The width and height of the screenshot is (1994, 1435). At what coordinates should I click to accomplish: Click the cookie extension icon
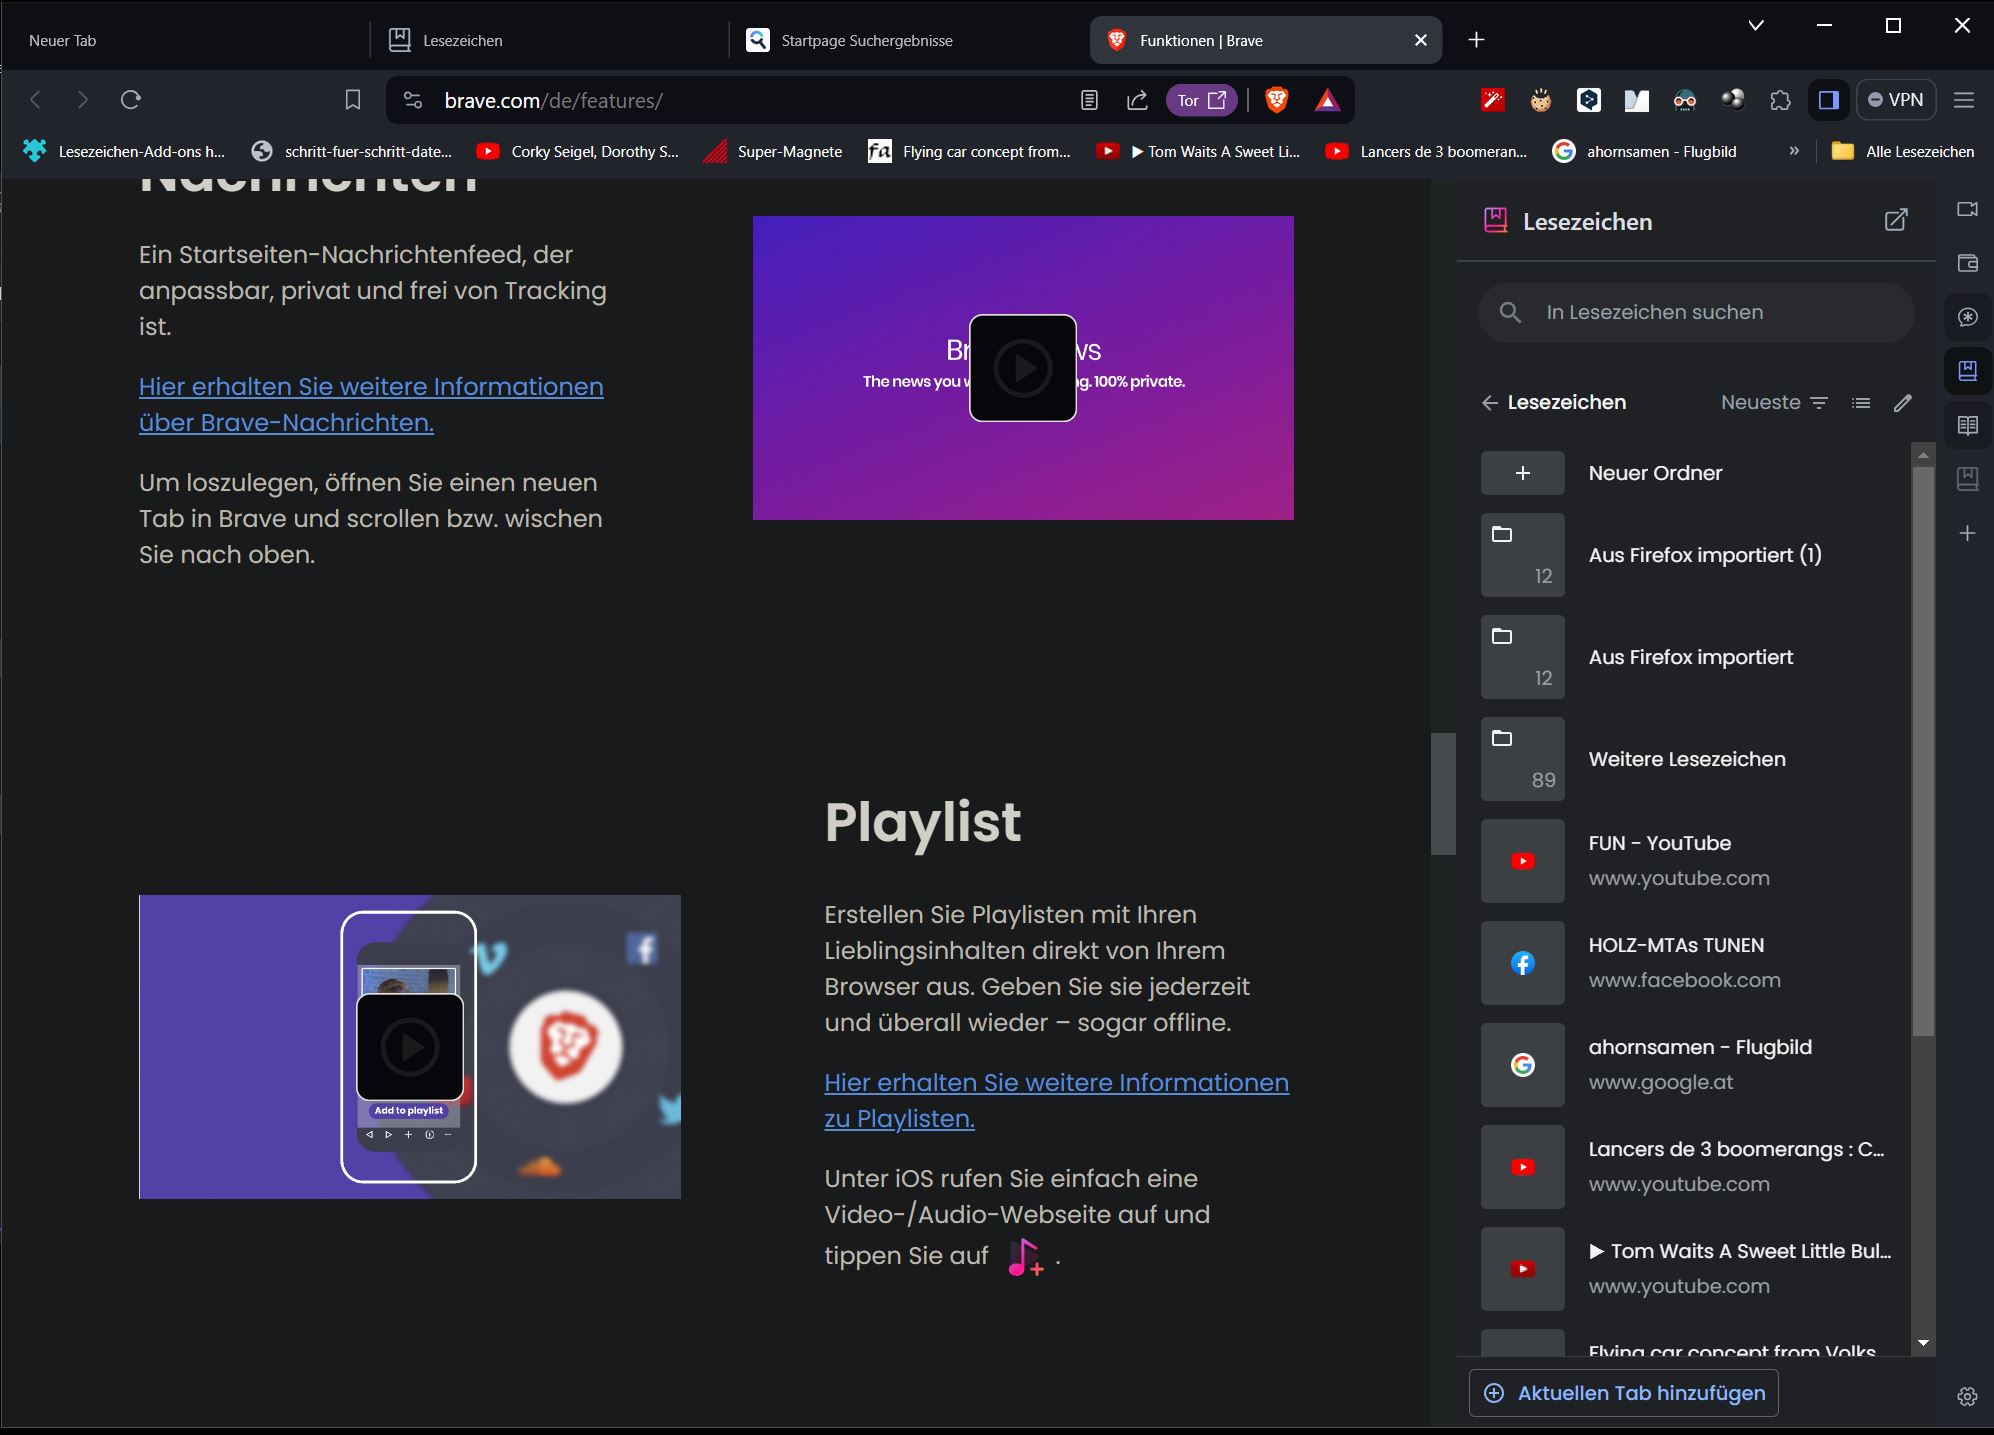tap(1540, 100)
